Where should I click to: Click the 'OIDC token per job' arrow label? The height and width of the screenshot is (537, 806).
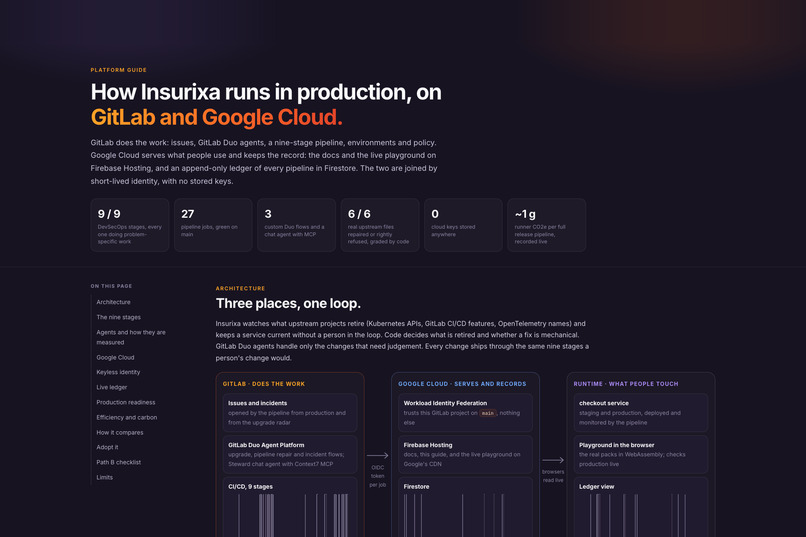pos(378,476)
